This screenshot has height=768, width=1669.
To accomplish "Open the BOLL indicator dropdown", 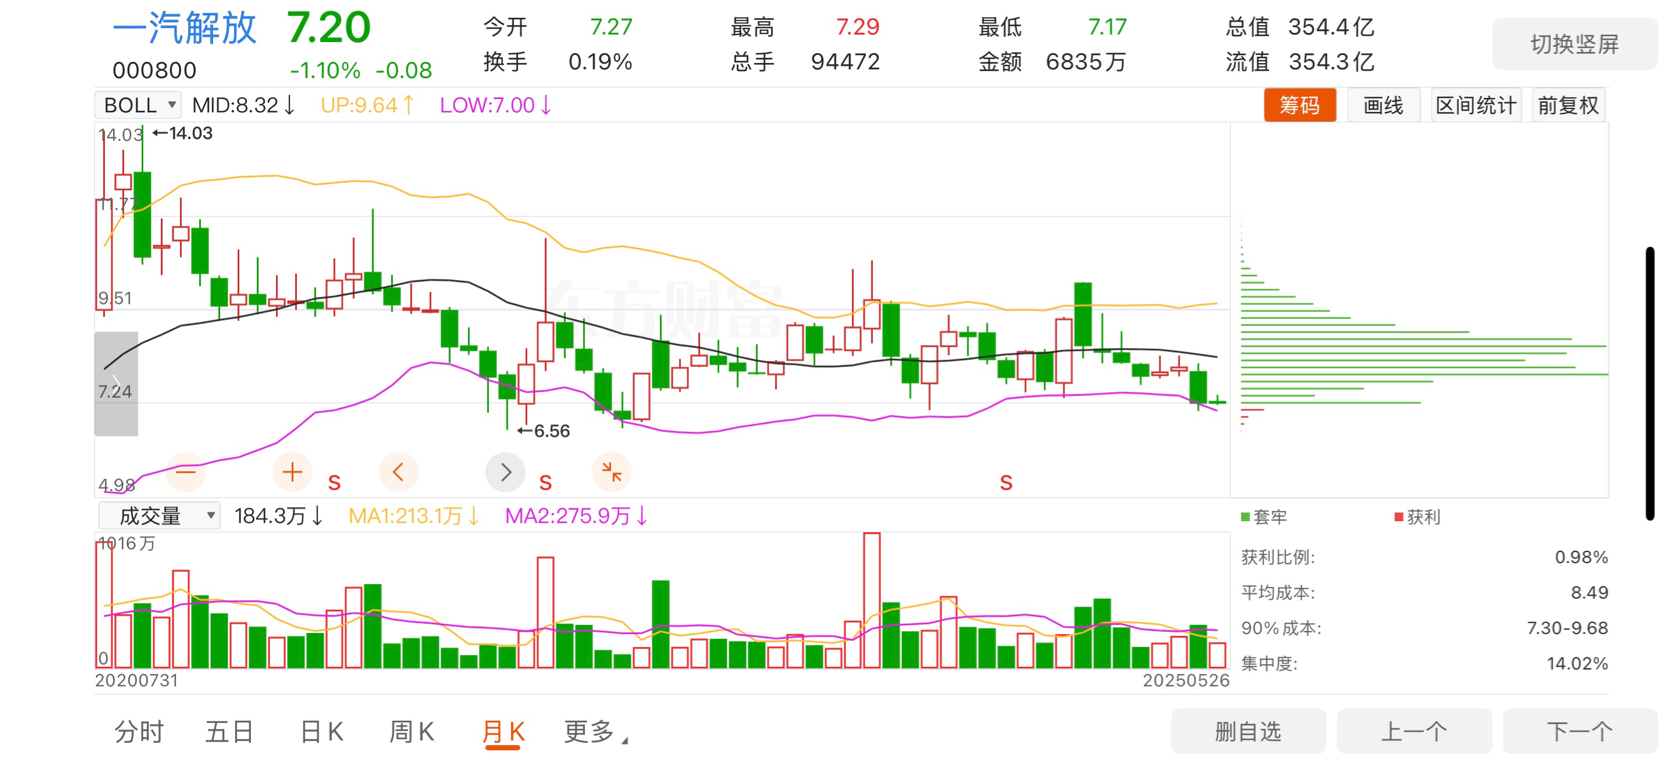I will 138,105.
